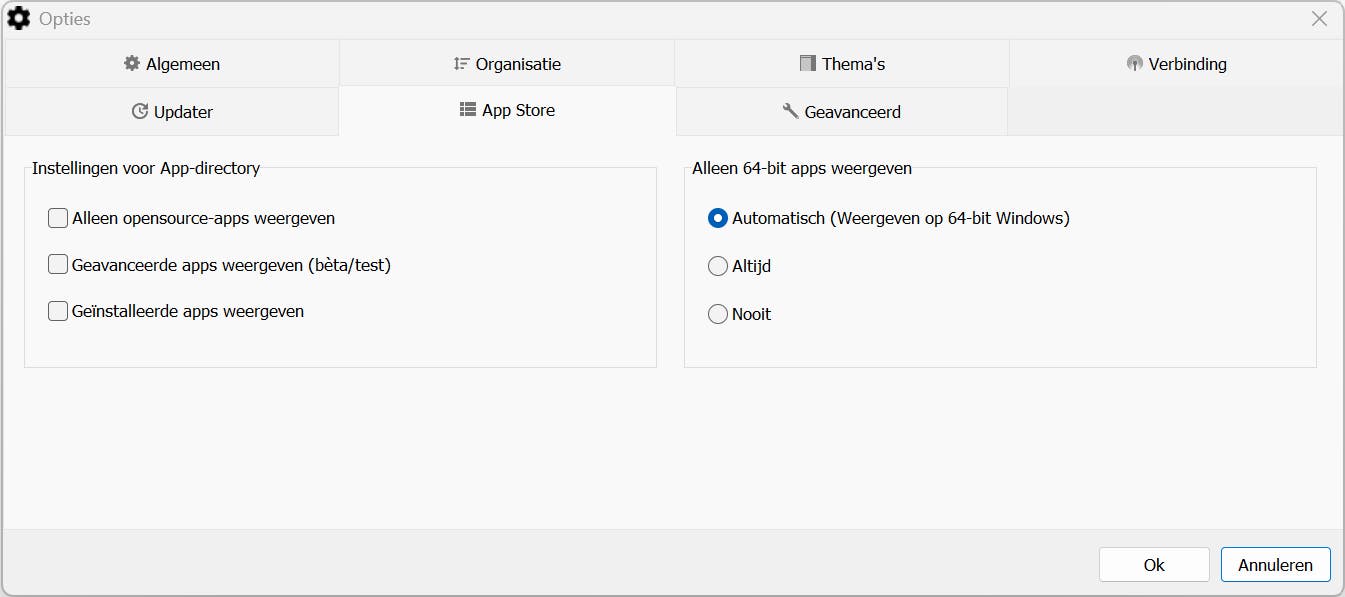This screenshot has height=597, width=1345.
Task: Click the gear icon in the Opties title bar
Action: coord(19,18)
